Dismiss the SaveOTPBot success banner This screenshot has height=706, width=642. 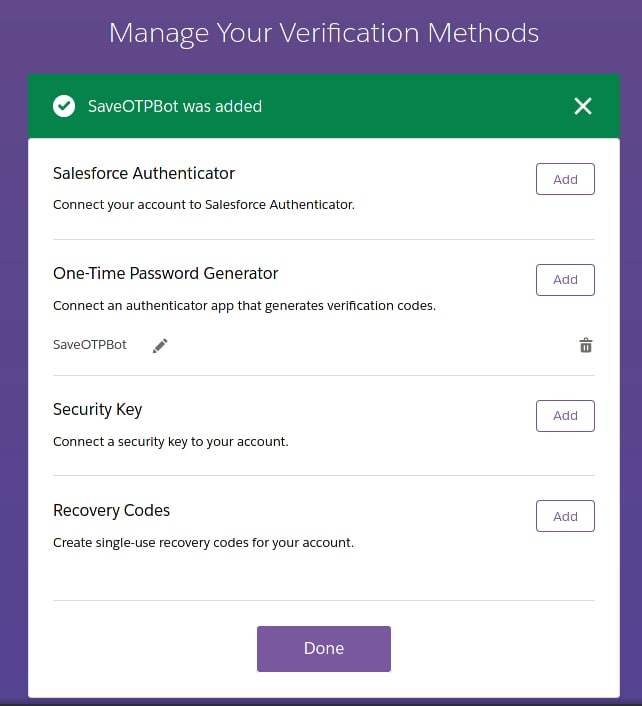[583, 106]
